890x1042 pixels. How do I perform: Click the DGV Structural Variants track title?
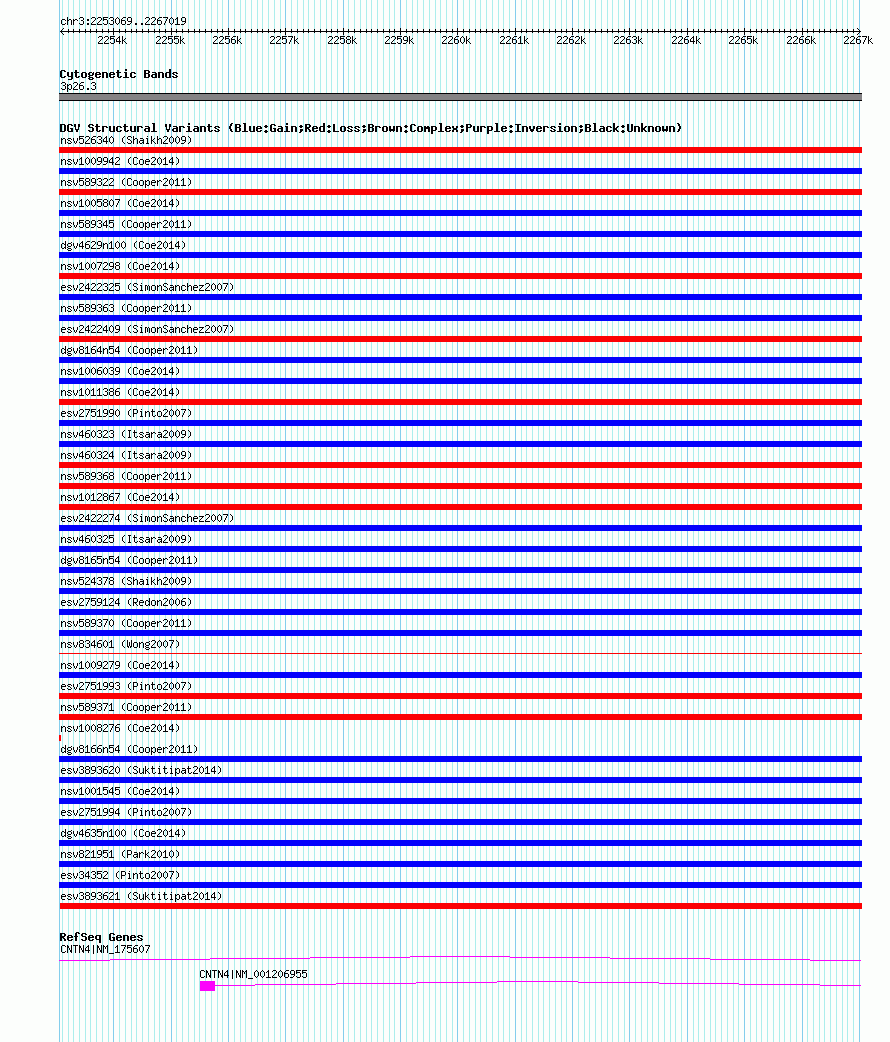click(371, 128)
